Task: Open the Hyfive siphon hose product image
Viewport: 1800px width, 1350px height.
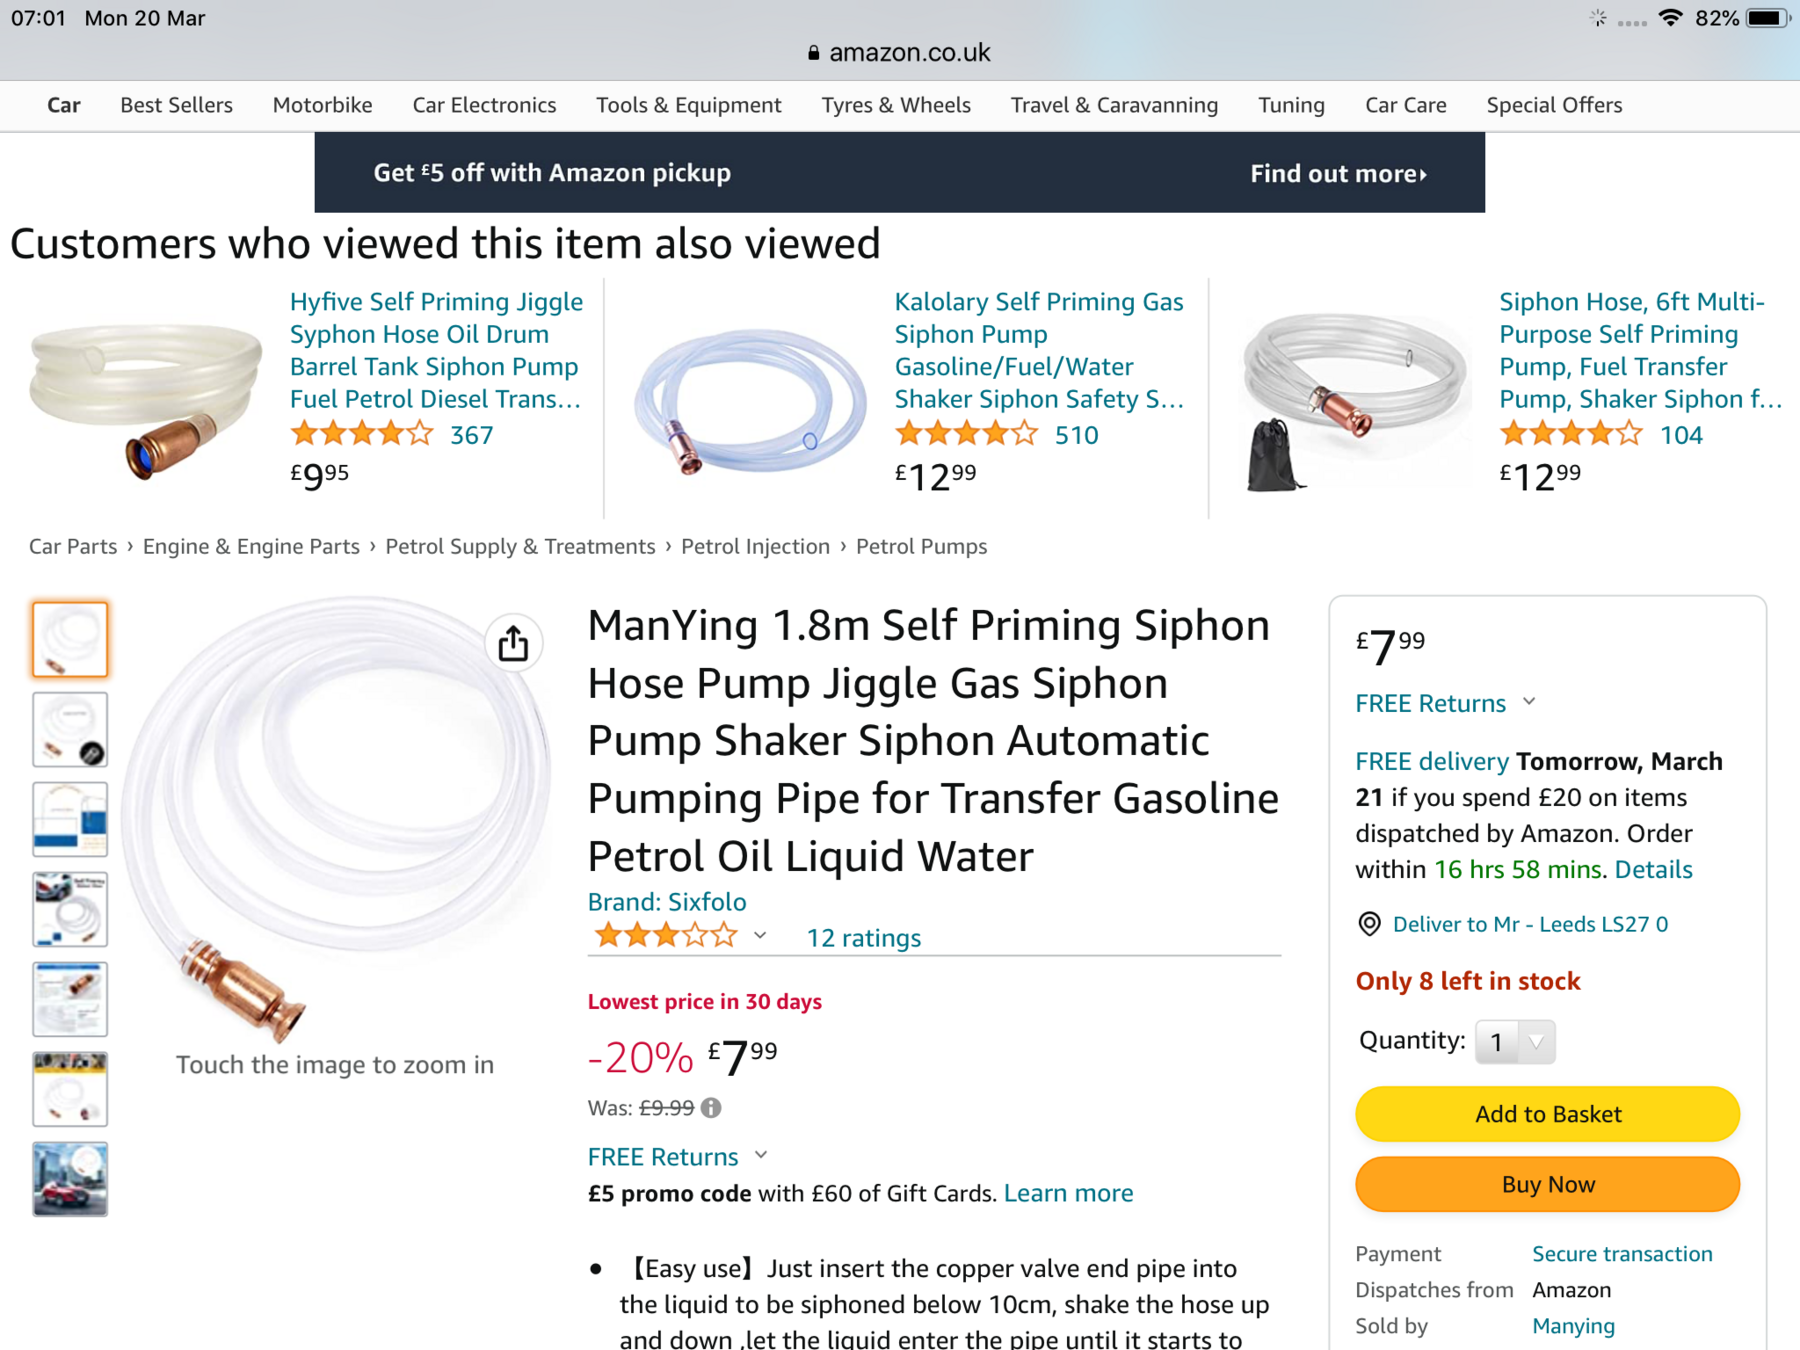Action: pyautogui.click(x=146, y=398)
